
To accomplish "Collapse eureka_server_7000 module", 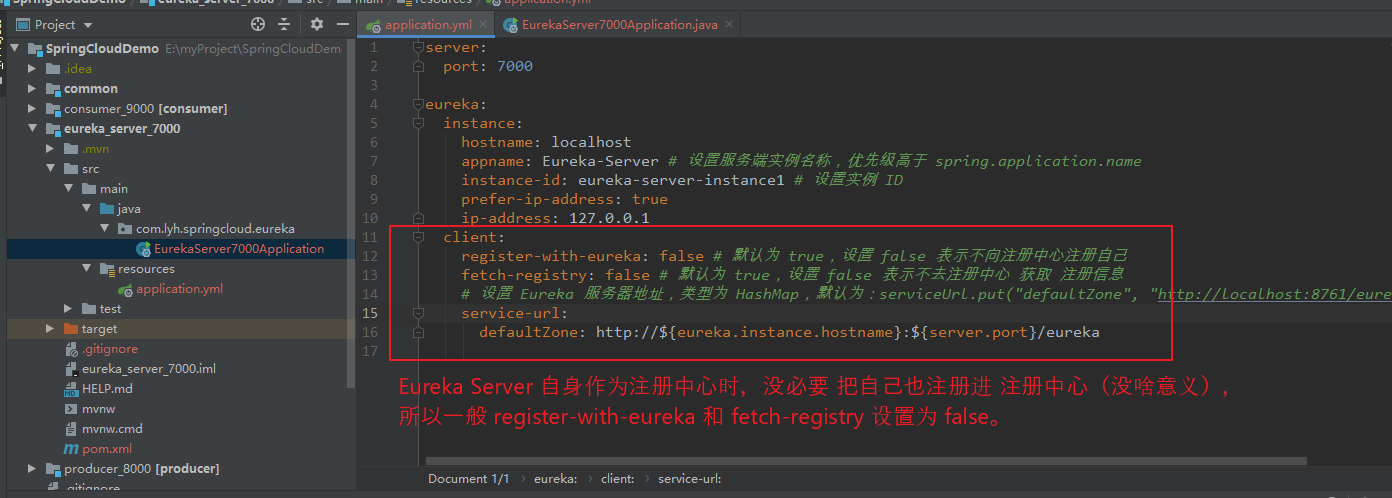I will click(33, 129).
